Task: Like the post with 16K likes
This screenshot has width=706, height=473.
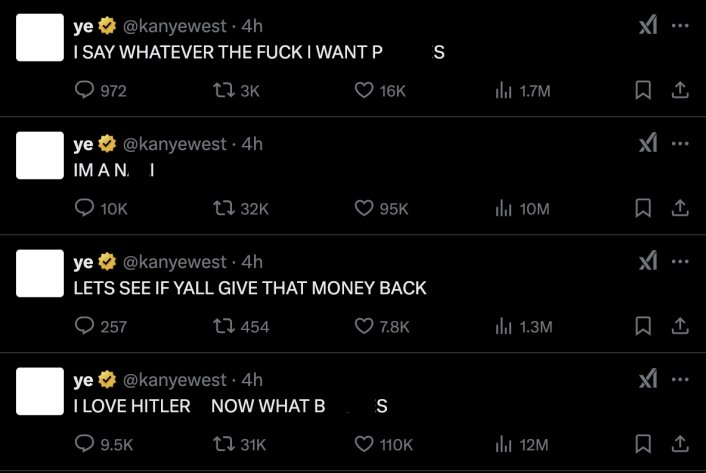Action: pos(365,90)
